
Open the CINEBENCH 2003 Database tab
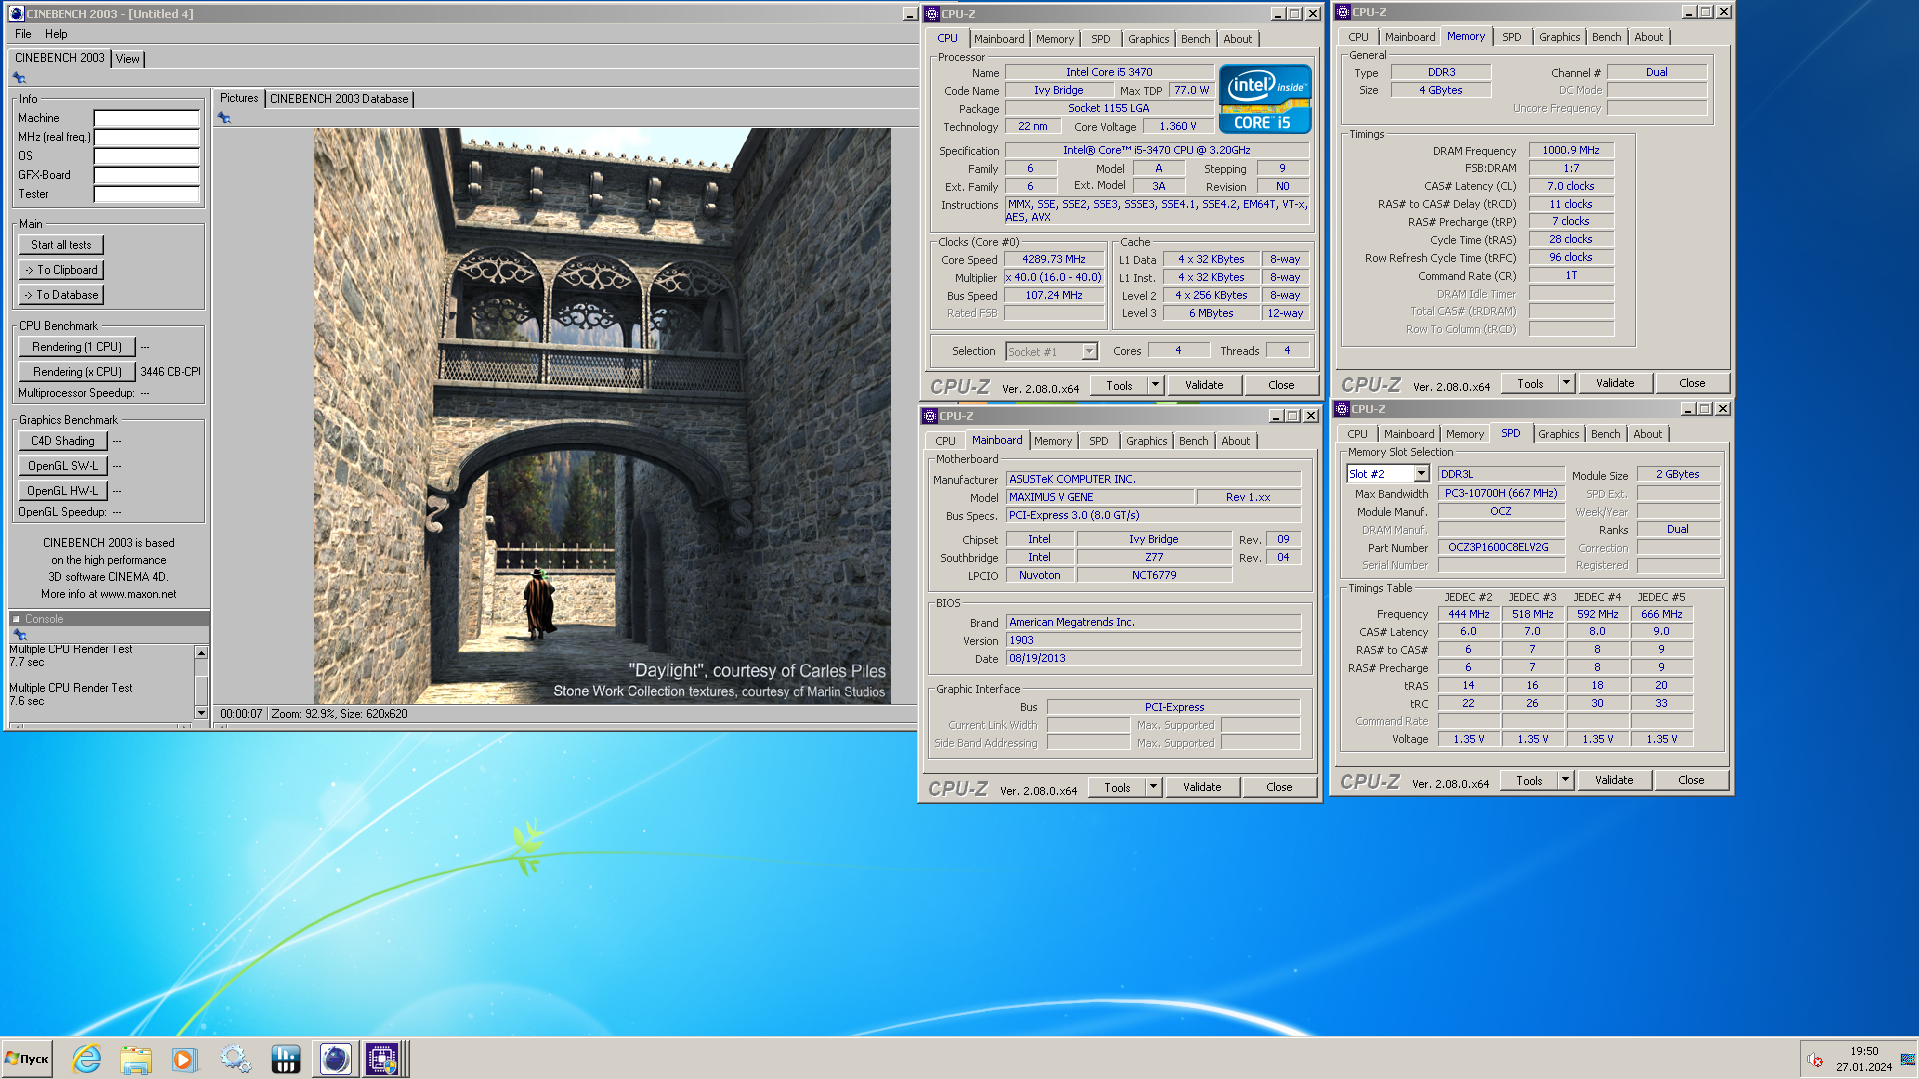(x=339, y=99)
